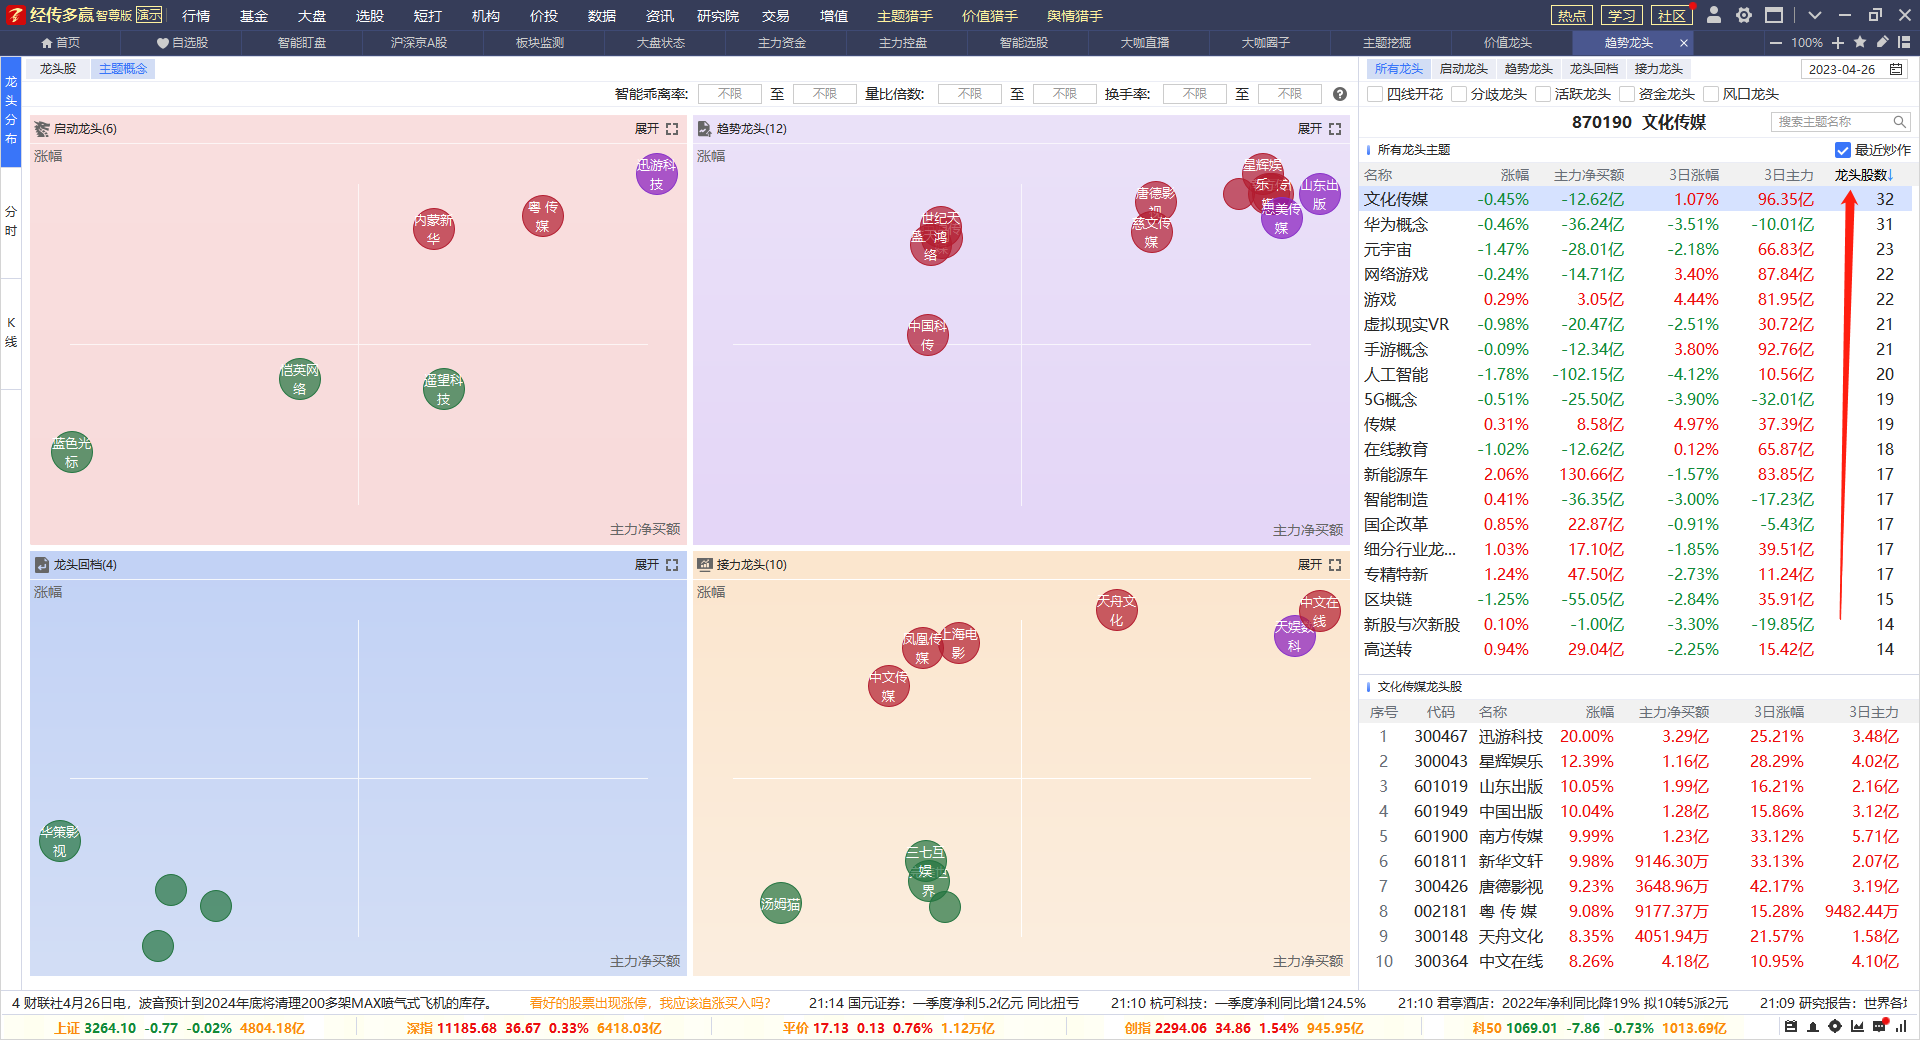Toggle the 分歧龙头 checkbox
The height and width of the screenshot is (1040, 1920).
(x=1459, y=94)
